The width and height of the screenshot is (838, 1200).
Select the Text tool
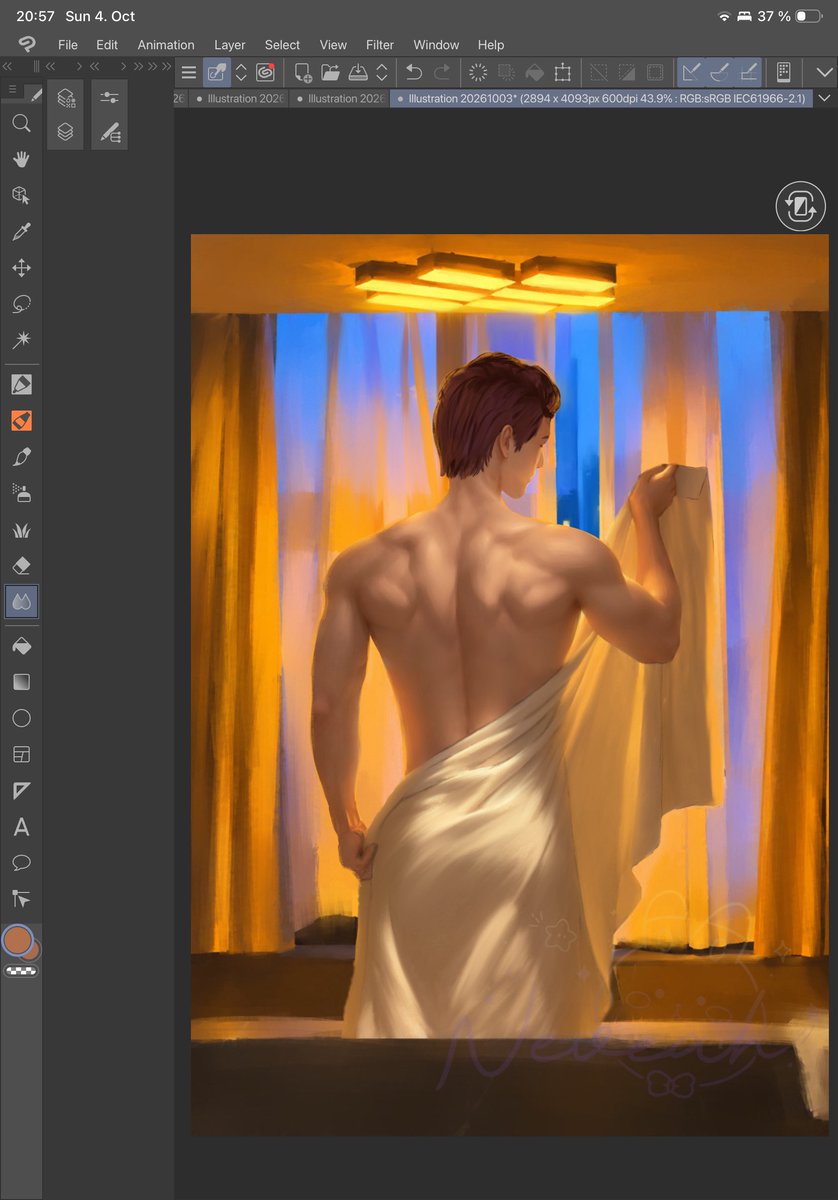(x=21, y=827)
